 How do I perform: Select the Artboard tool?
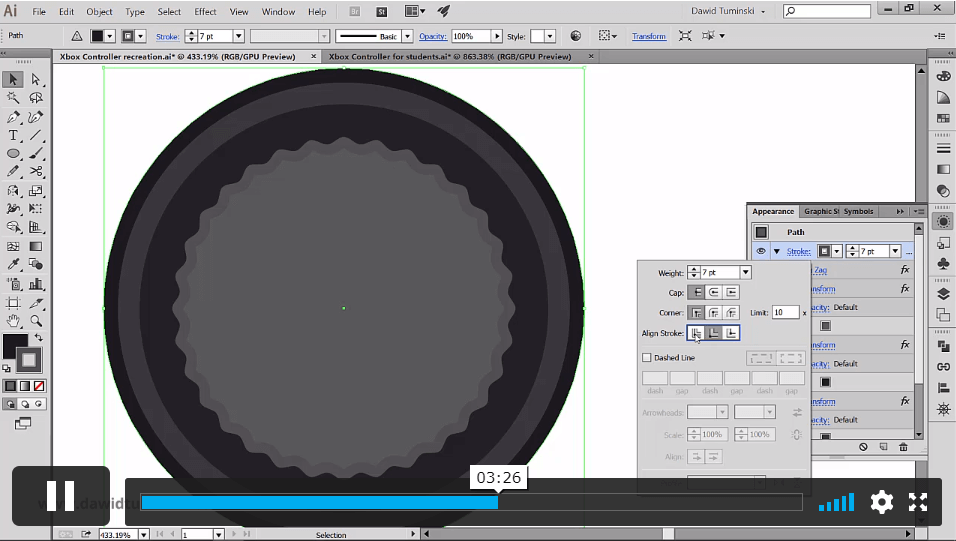(x=13, y=303)
